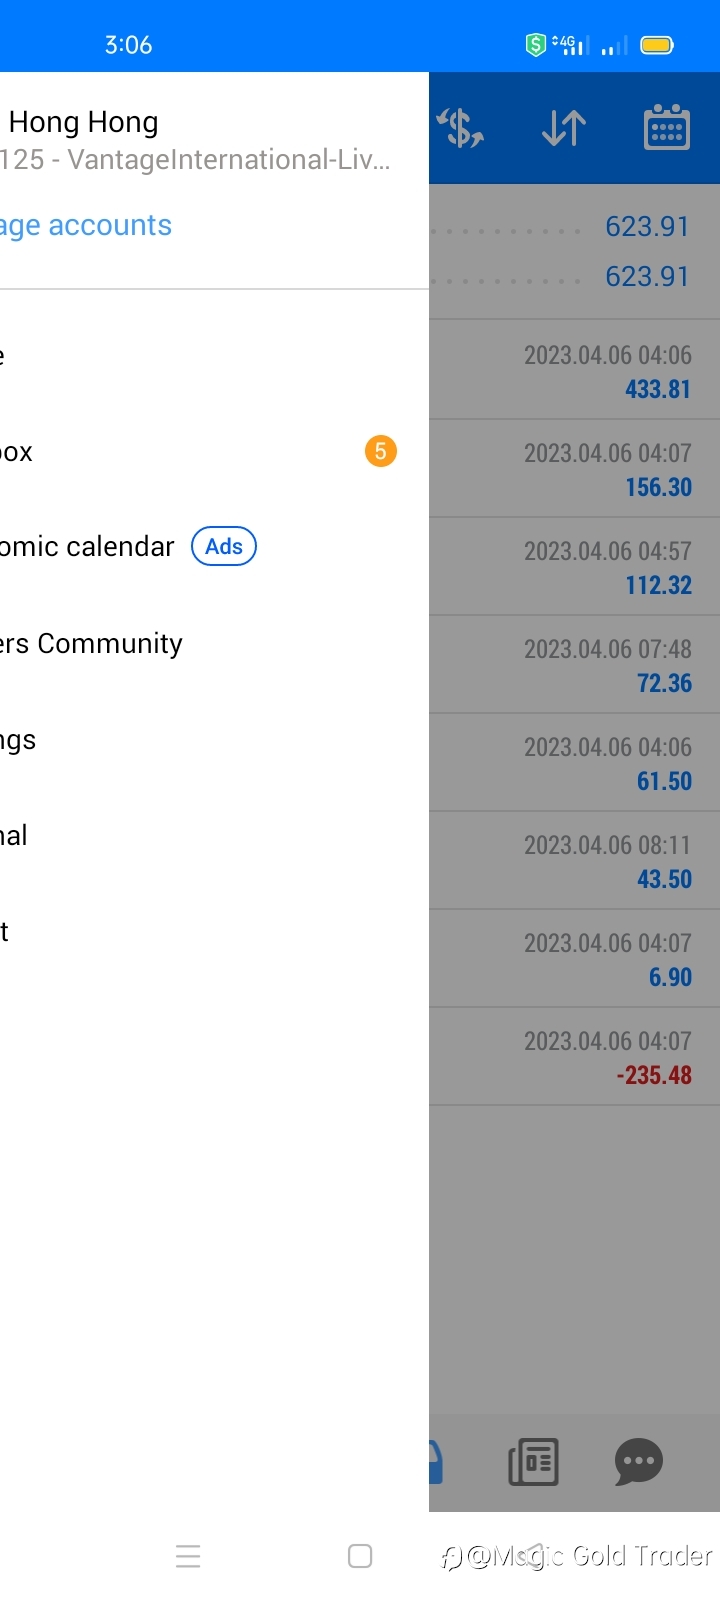The width and height of the screenshot is (720, 1600).
Task: Open the 04:57 entry showing 112.32
Action: point(575,567)
